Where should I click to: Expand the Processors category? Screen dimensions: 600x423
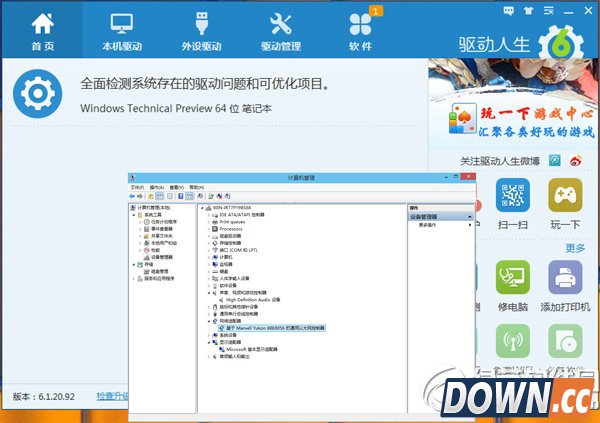[x=209, y=229]
